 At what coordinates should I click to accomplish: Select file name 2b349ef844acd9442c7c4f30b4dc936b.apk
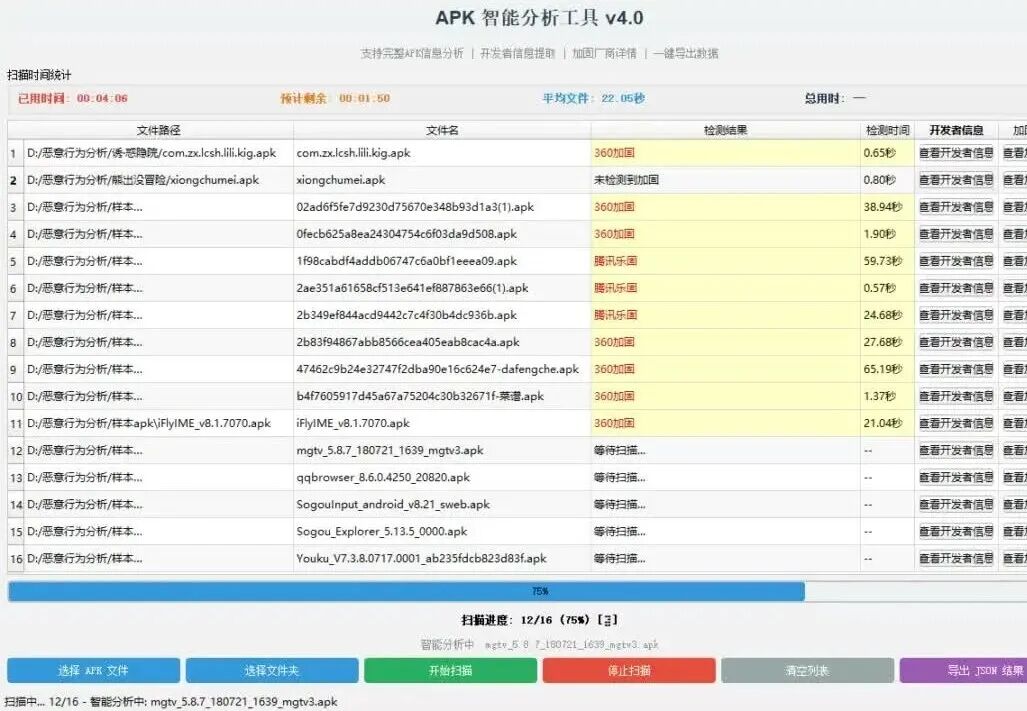tap(442, 315)
